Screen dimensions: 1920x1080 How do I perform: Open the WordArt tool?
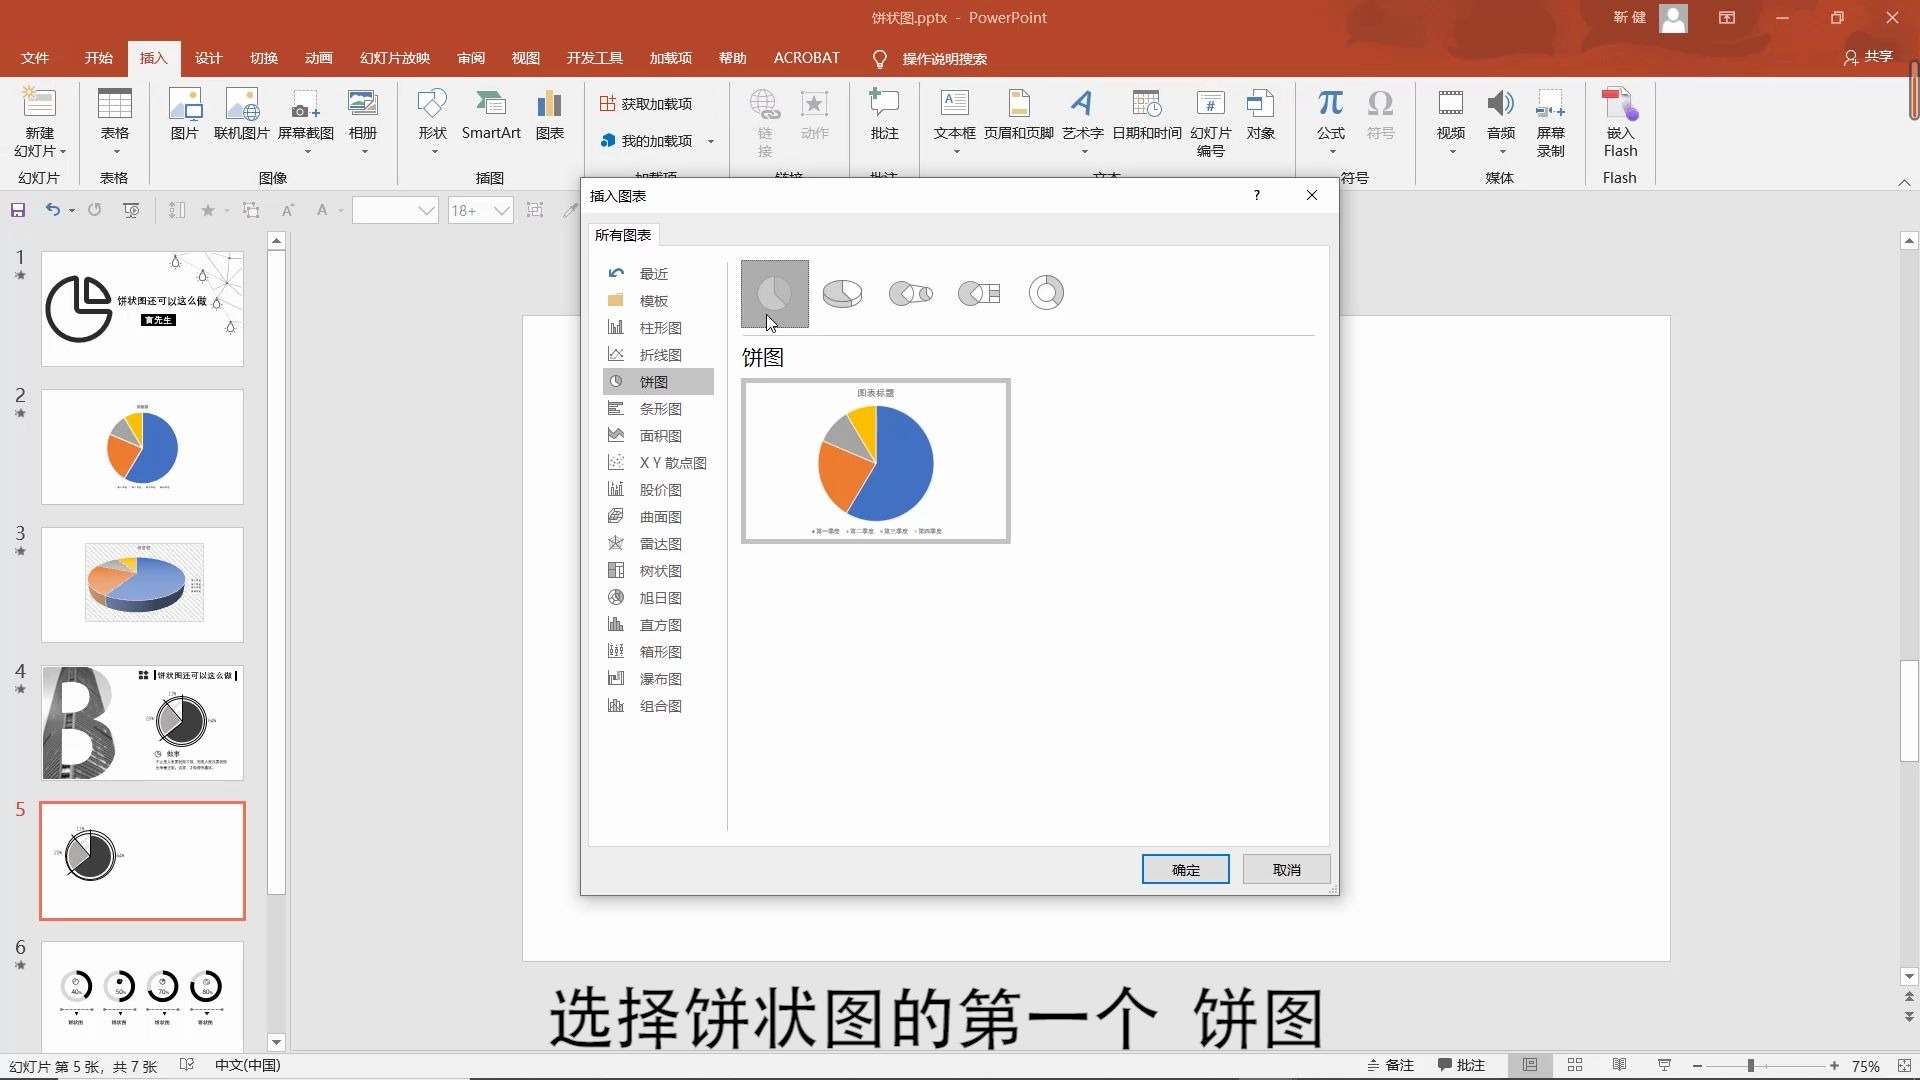1082,117
